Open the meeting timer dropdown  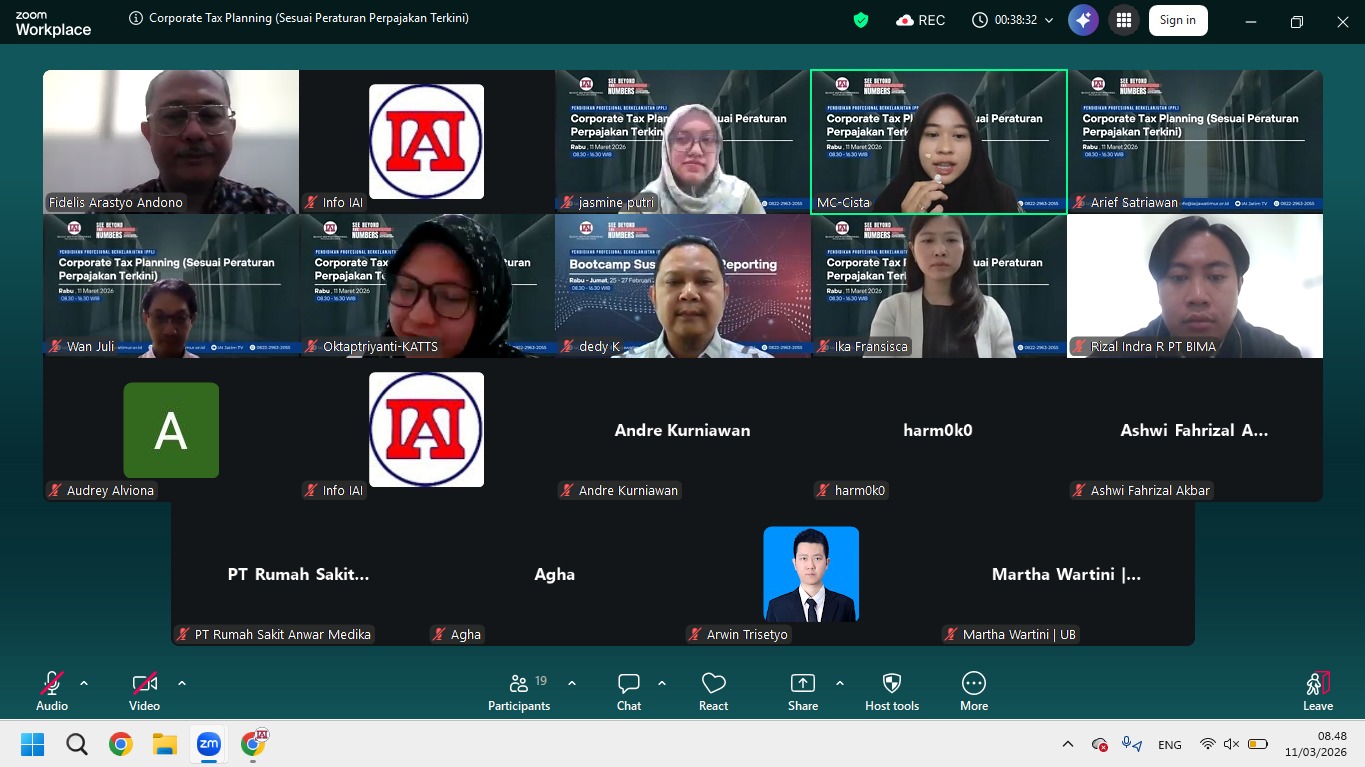point(1048,20)
